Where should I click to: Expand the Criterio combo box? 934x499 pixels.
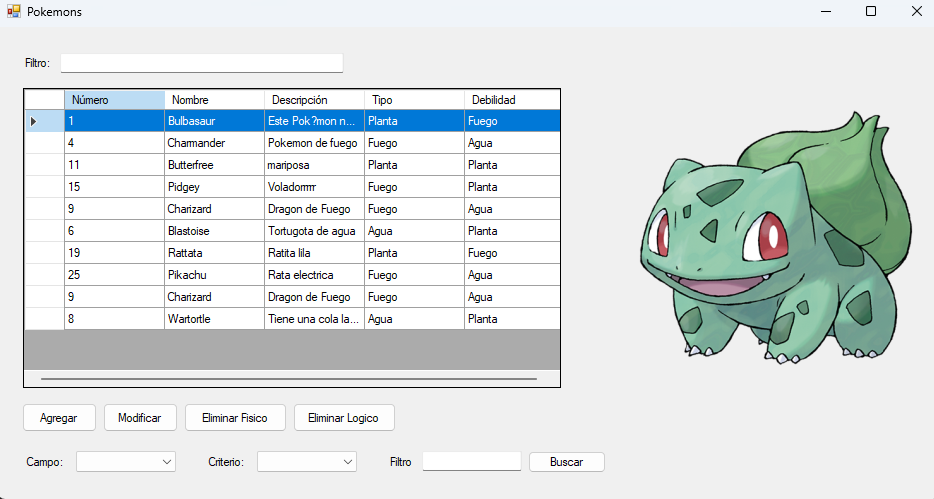(307, 461)
